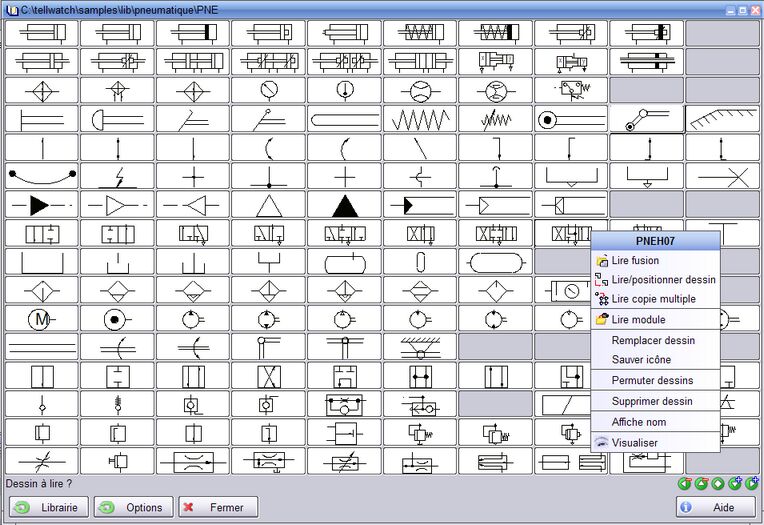This screenshot has width=764, height=525.
Task: Click green right arrow with plus icon
Action: pyautogui.click(x=751, y=484)
